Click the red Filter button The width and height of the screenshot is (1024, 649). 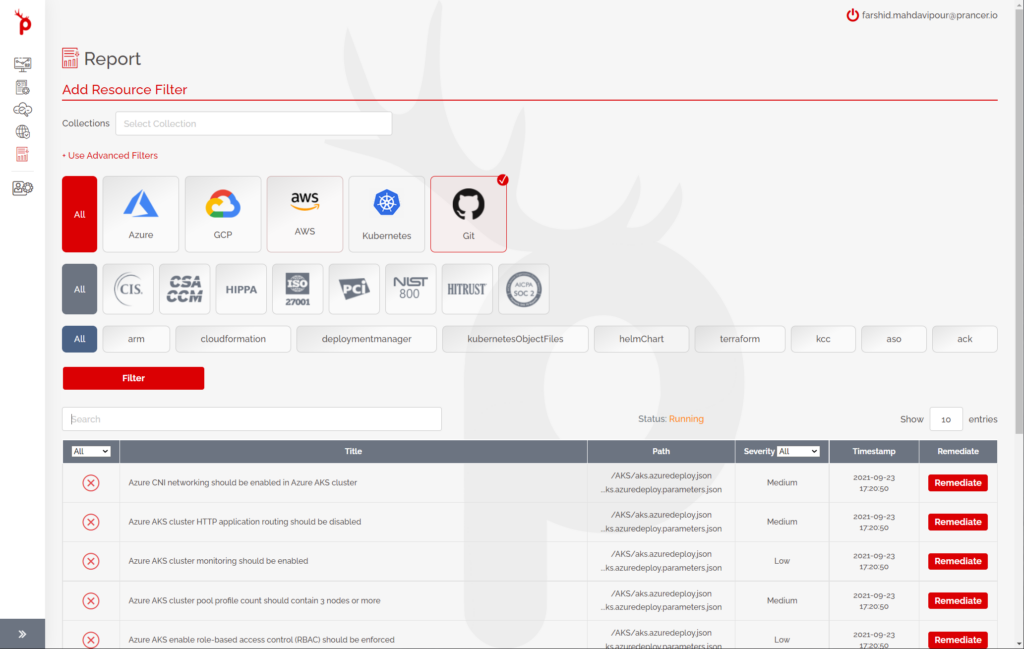click(133, 378)
